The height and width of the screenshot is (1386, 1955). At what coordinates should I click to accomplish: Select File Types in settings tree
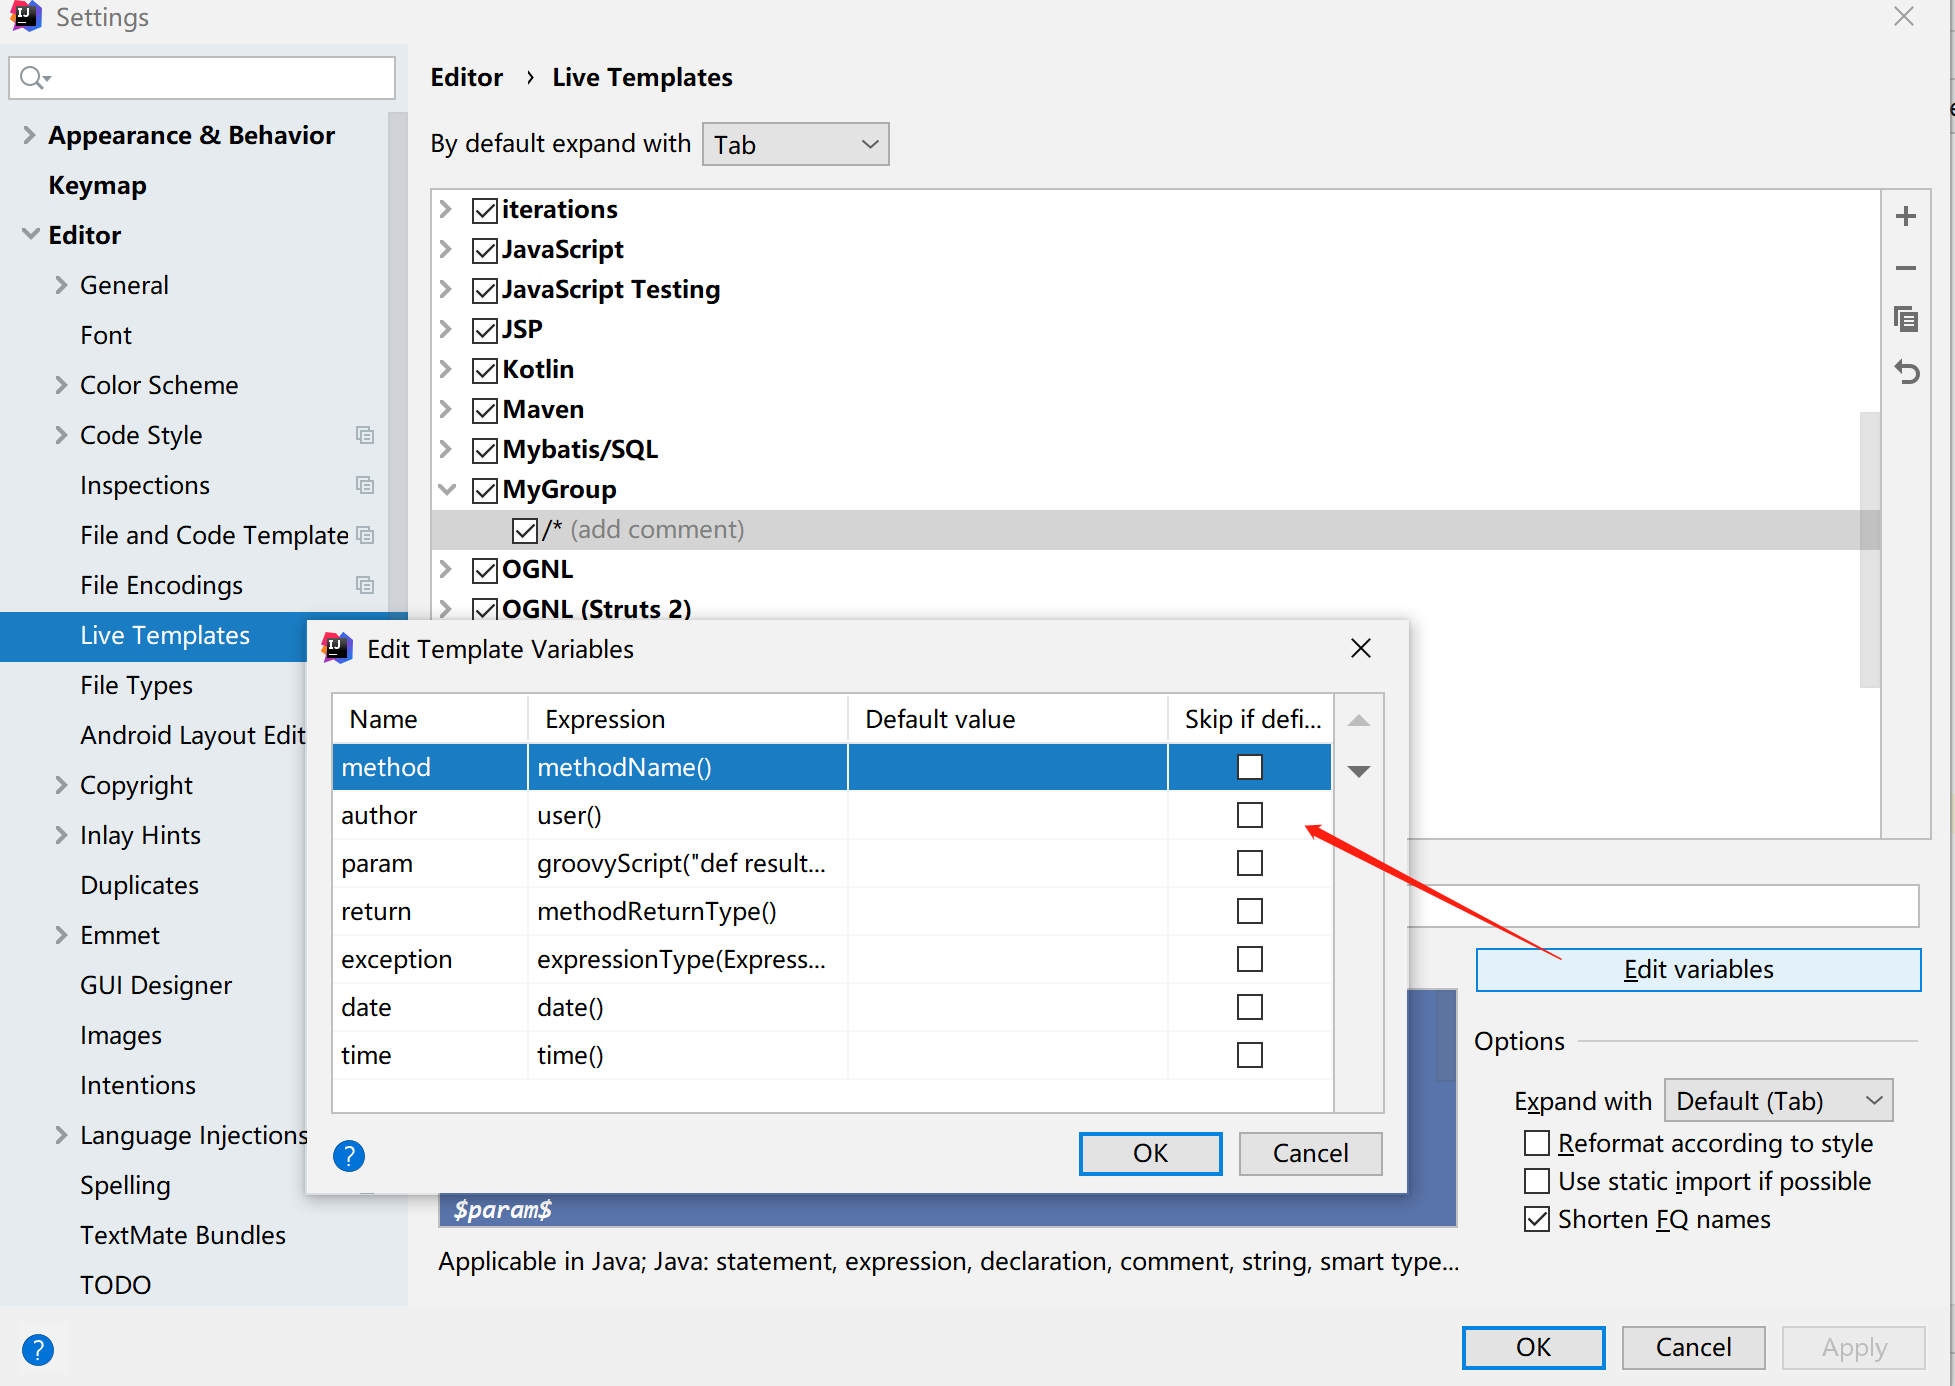point(136,685)
